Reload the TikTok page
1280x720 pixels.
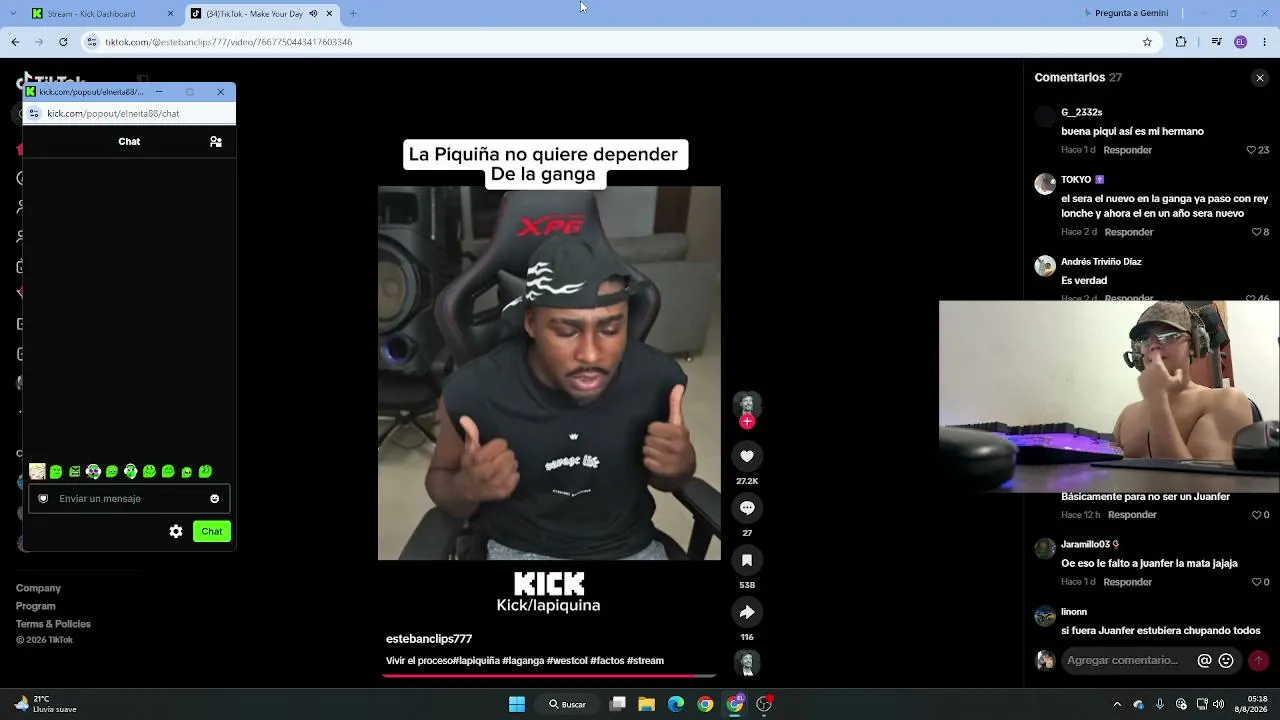(x=63, y=42)
